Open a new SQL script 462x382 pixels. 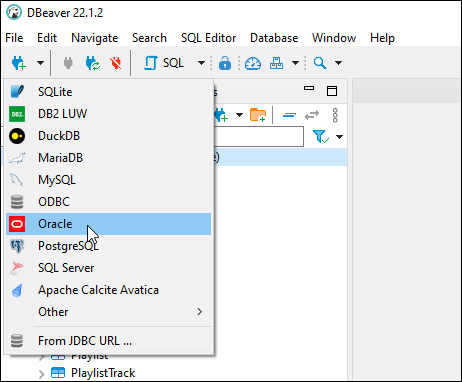coord(164,63)
